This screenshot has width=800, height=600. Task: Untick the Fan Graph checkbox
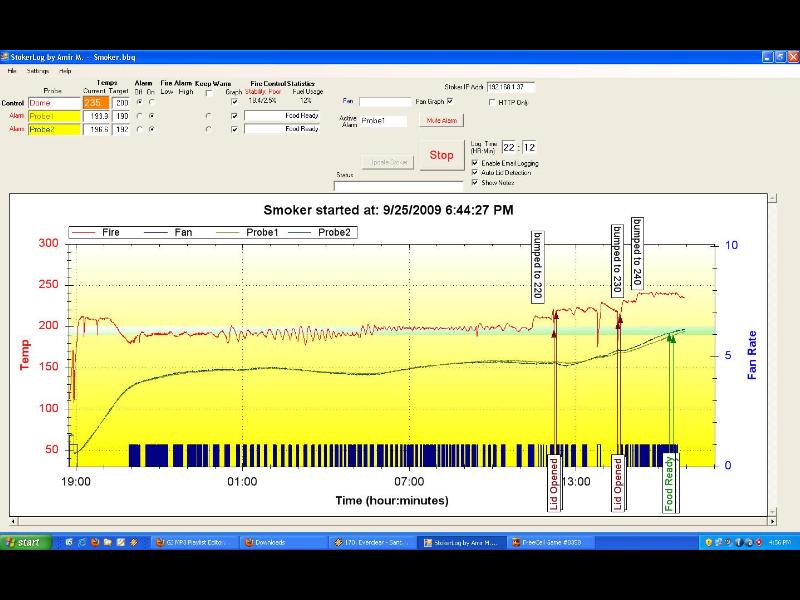pyautogui.click(x=450, y=101)
